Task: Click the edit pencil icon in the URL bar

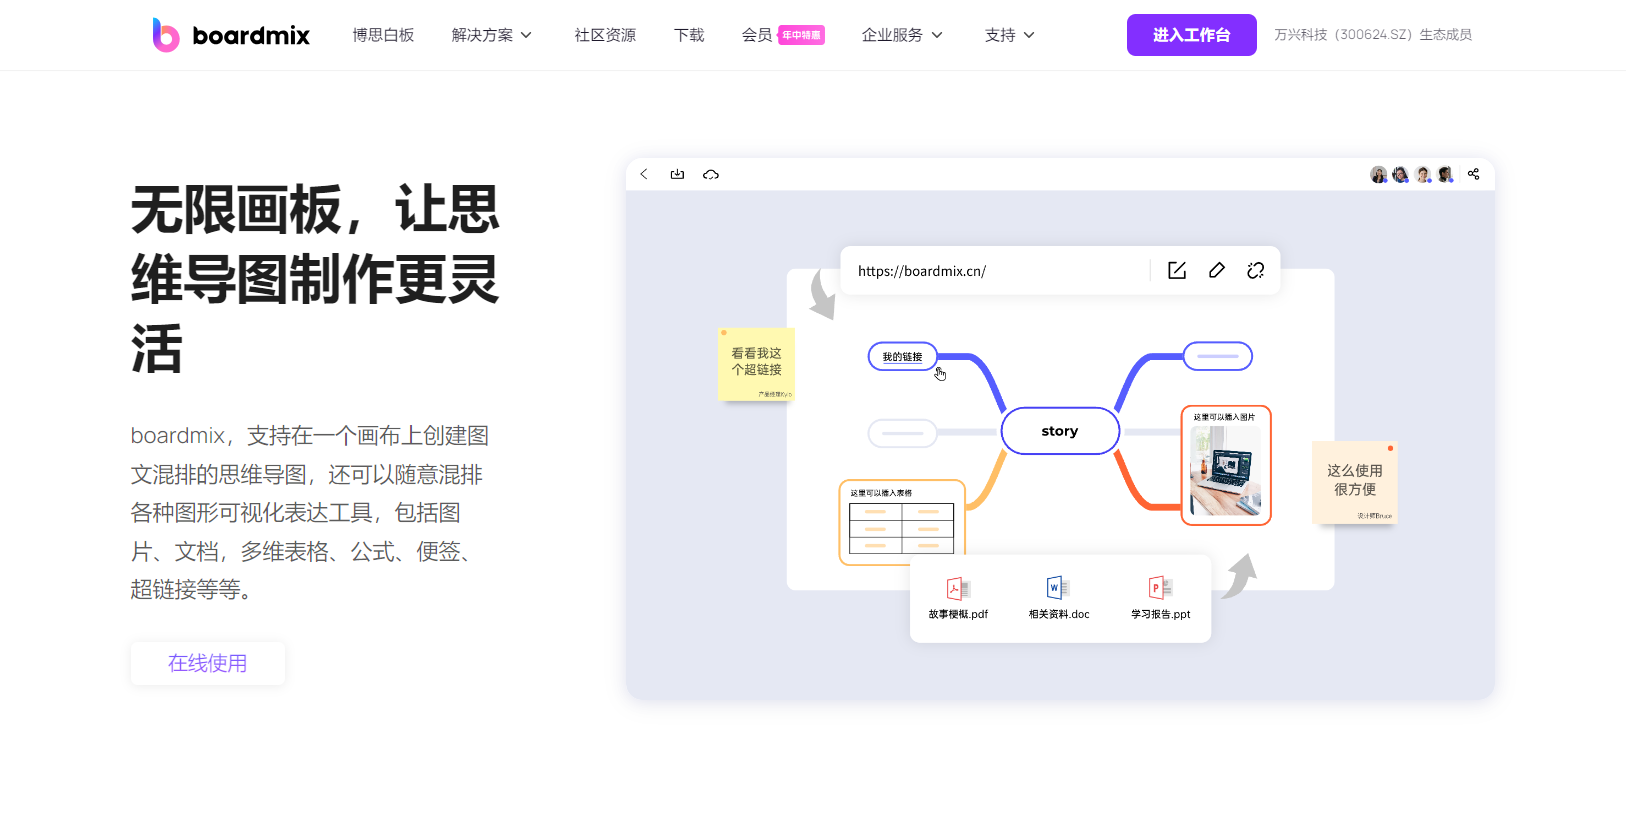Action: coord(1217,270)
